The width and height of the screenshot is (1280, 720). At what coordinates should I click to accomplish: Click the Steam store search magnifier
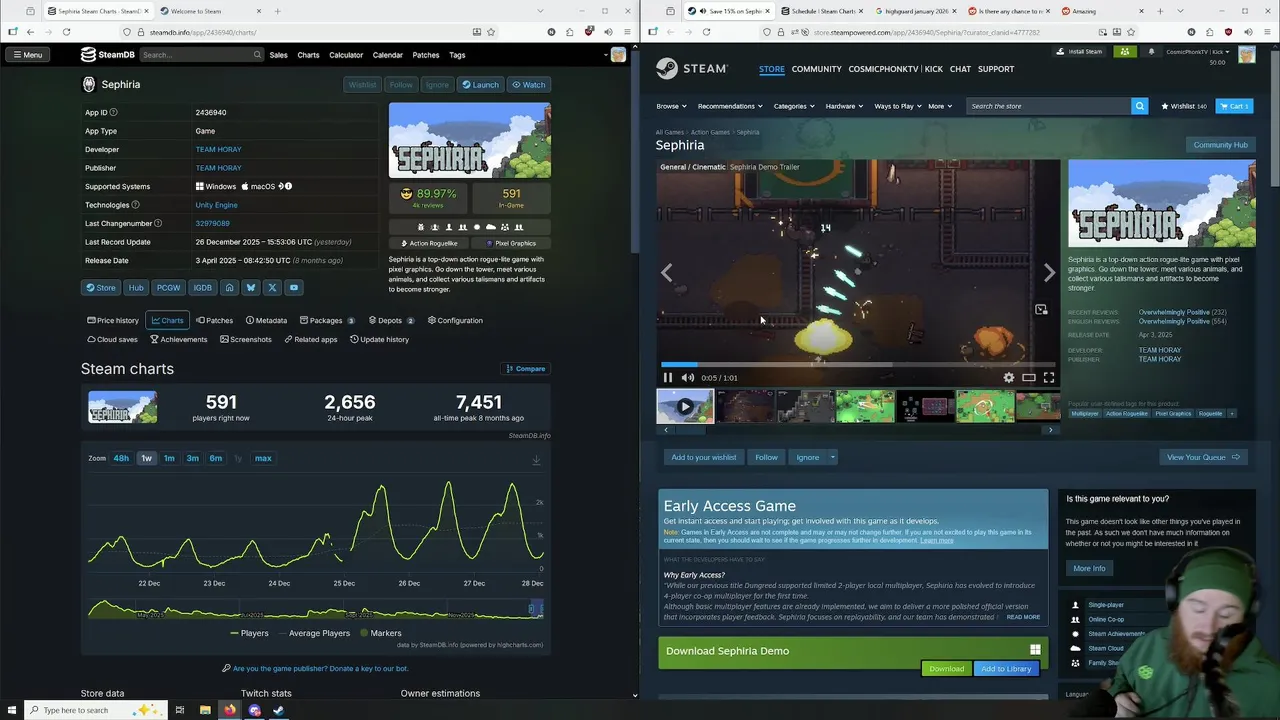1139,106
